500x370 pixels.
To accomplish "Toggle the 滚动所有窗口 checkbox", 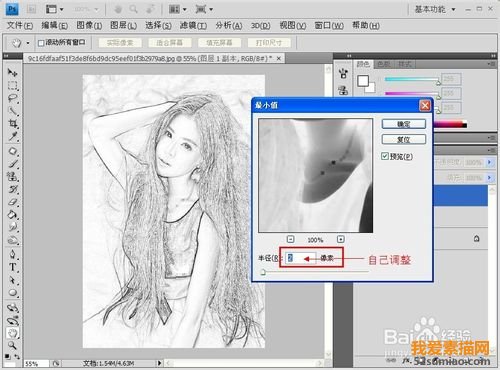I will (41, 43).
